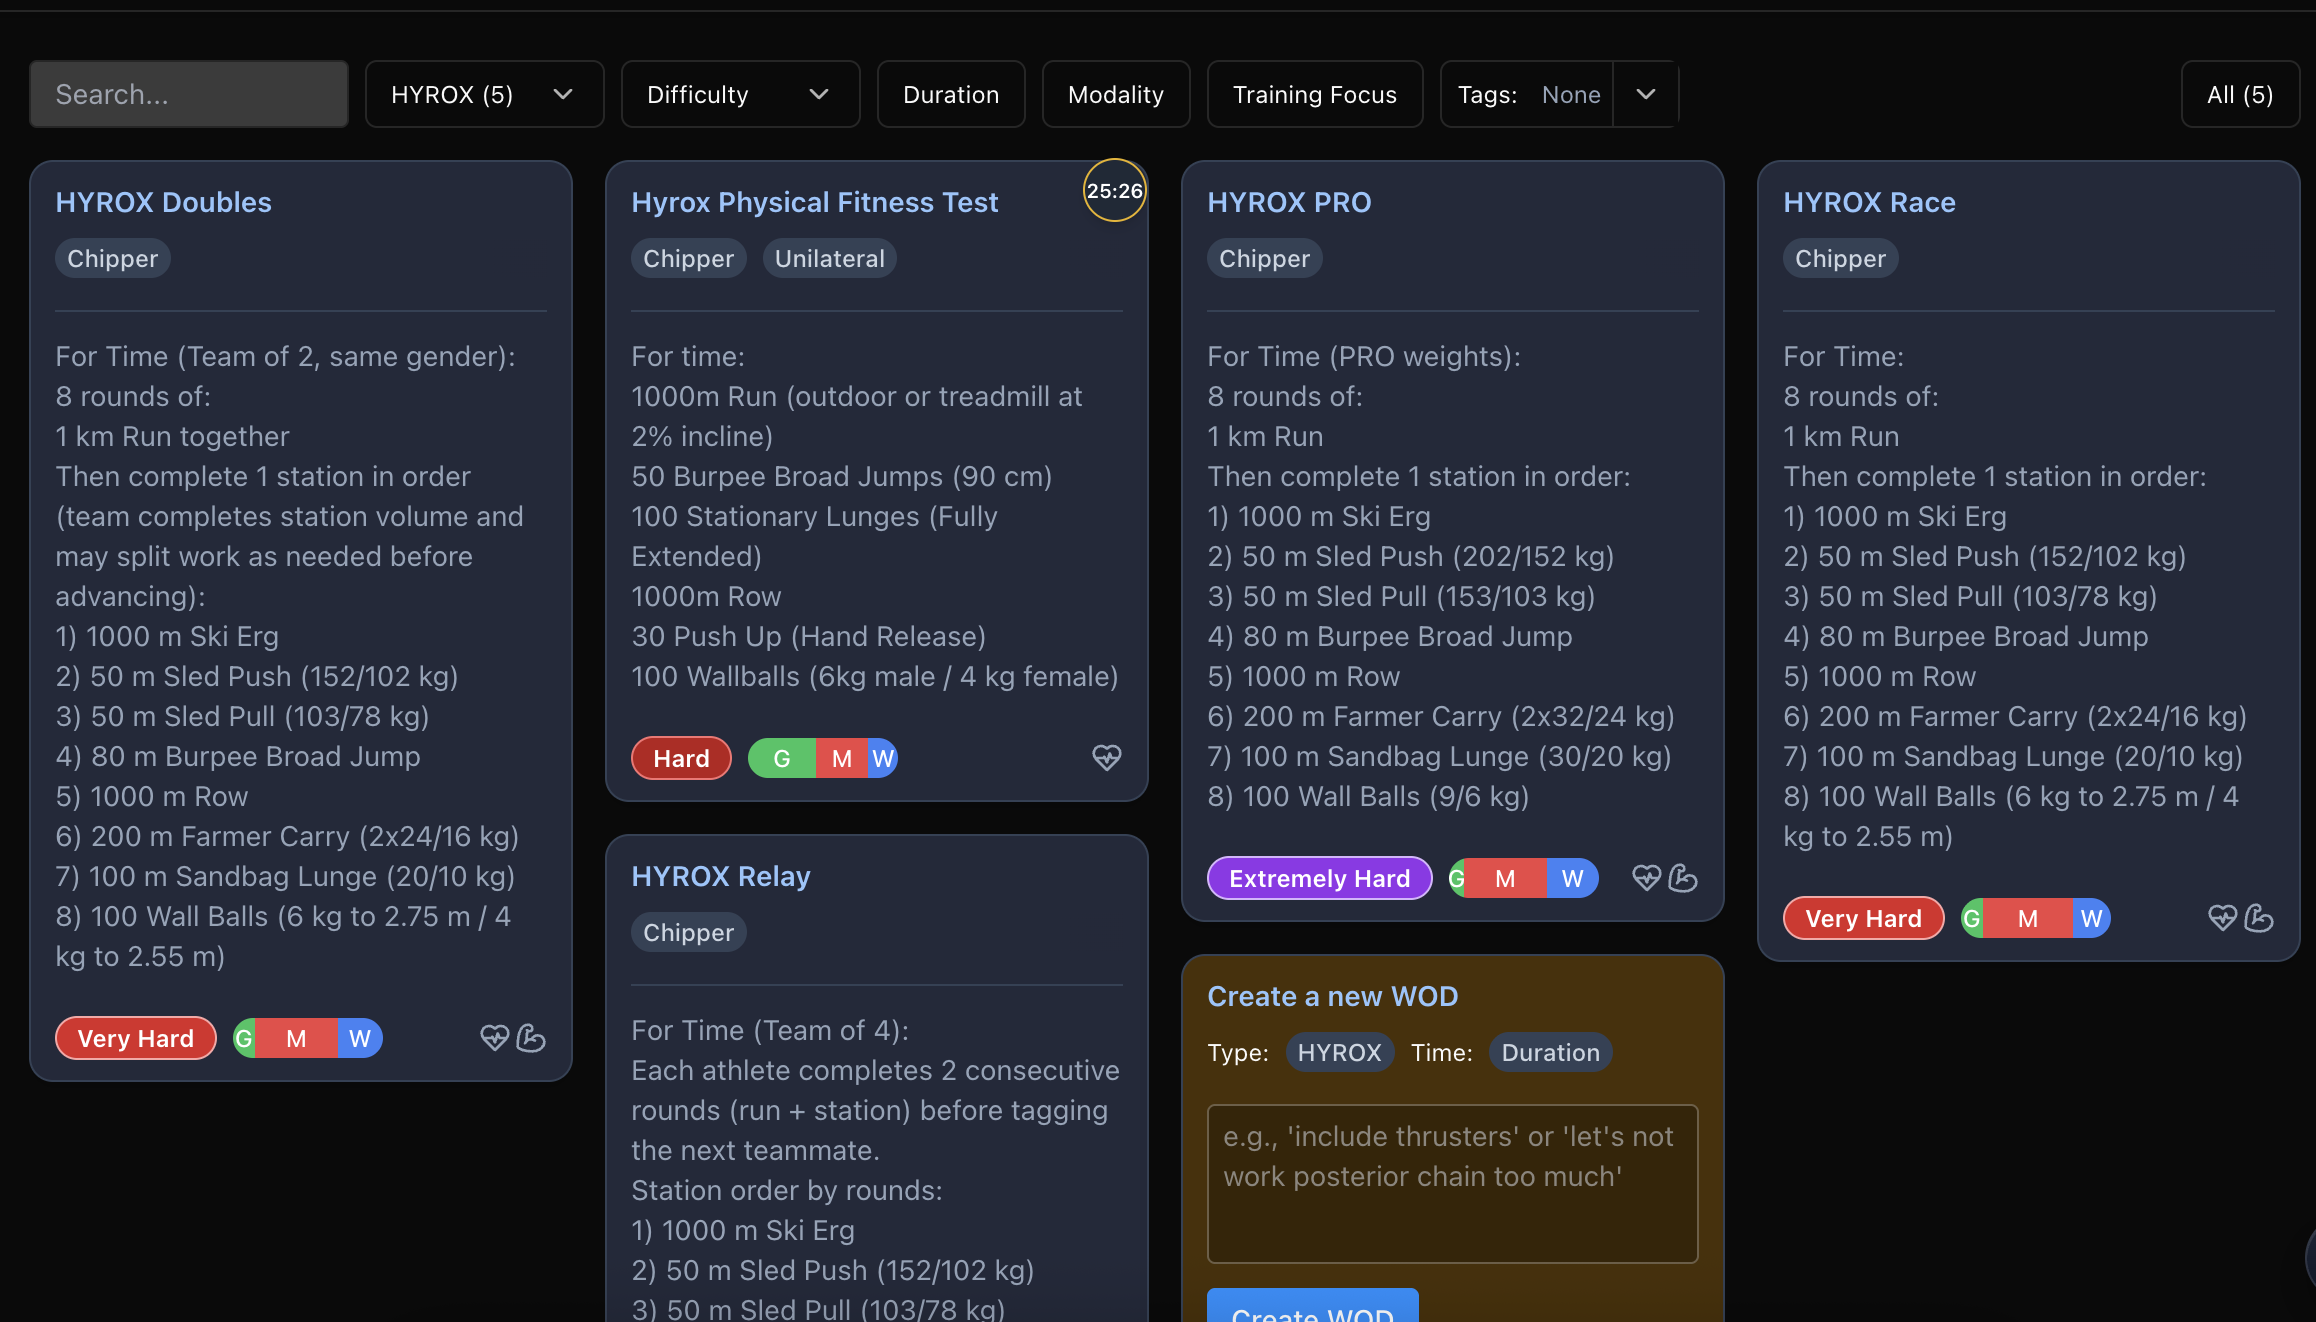Click the All (5) button
Screen dimensions: 2316x1322
point(2240,94)
